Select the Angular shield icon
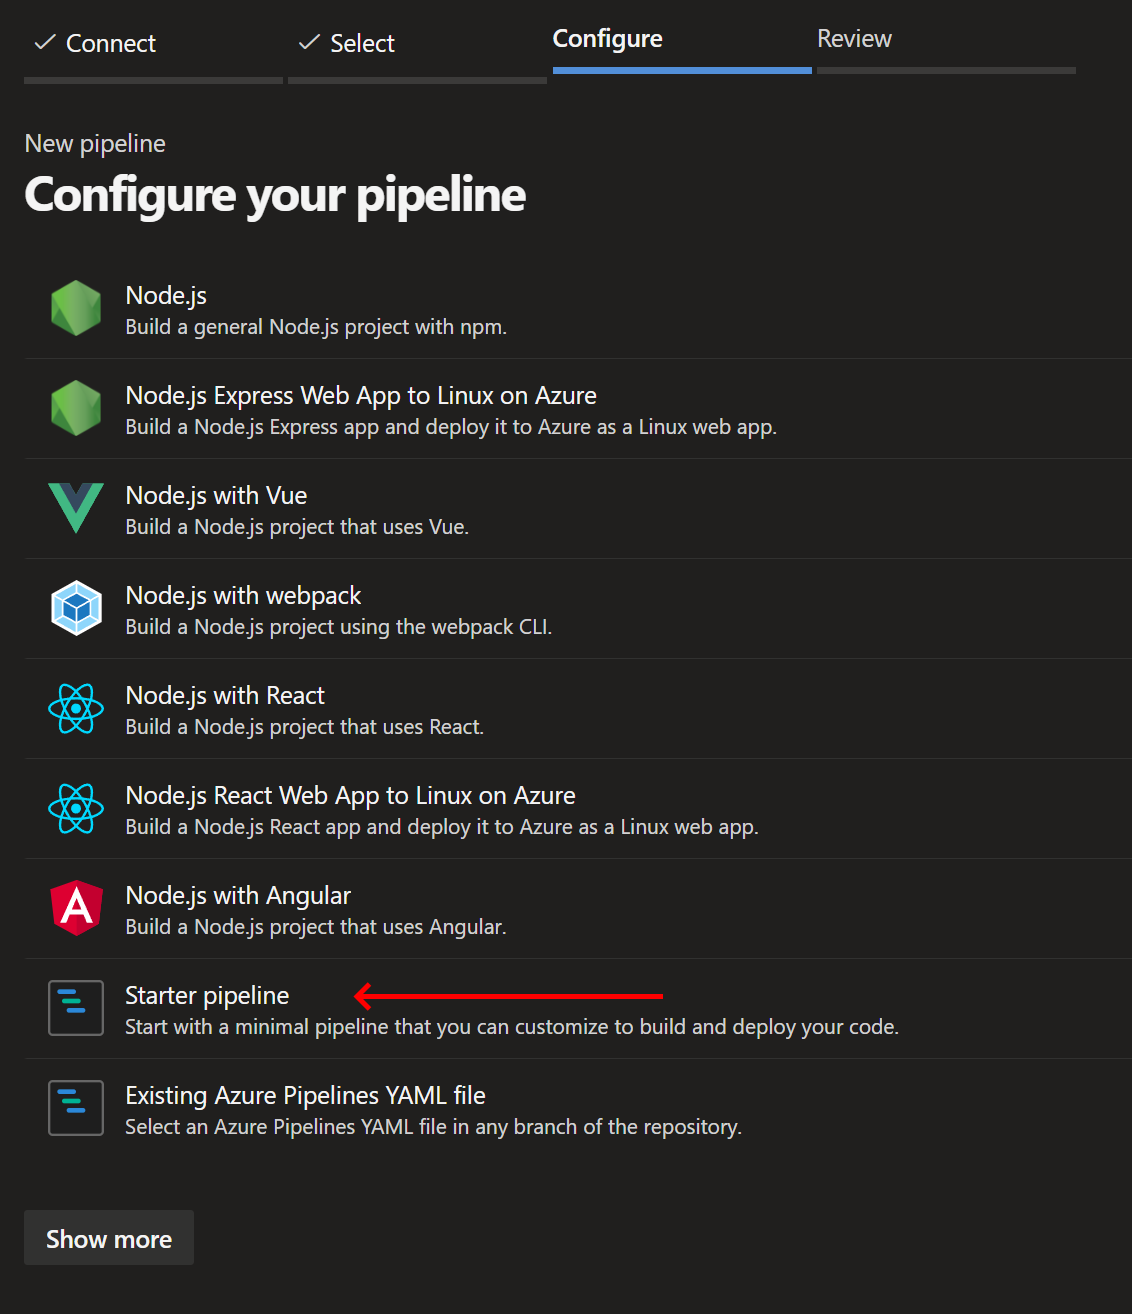 (75, 908)
